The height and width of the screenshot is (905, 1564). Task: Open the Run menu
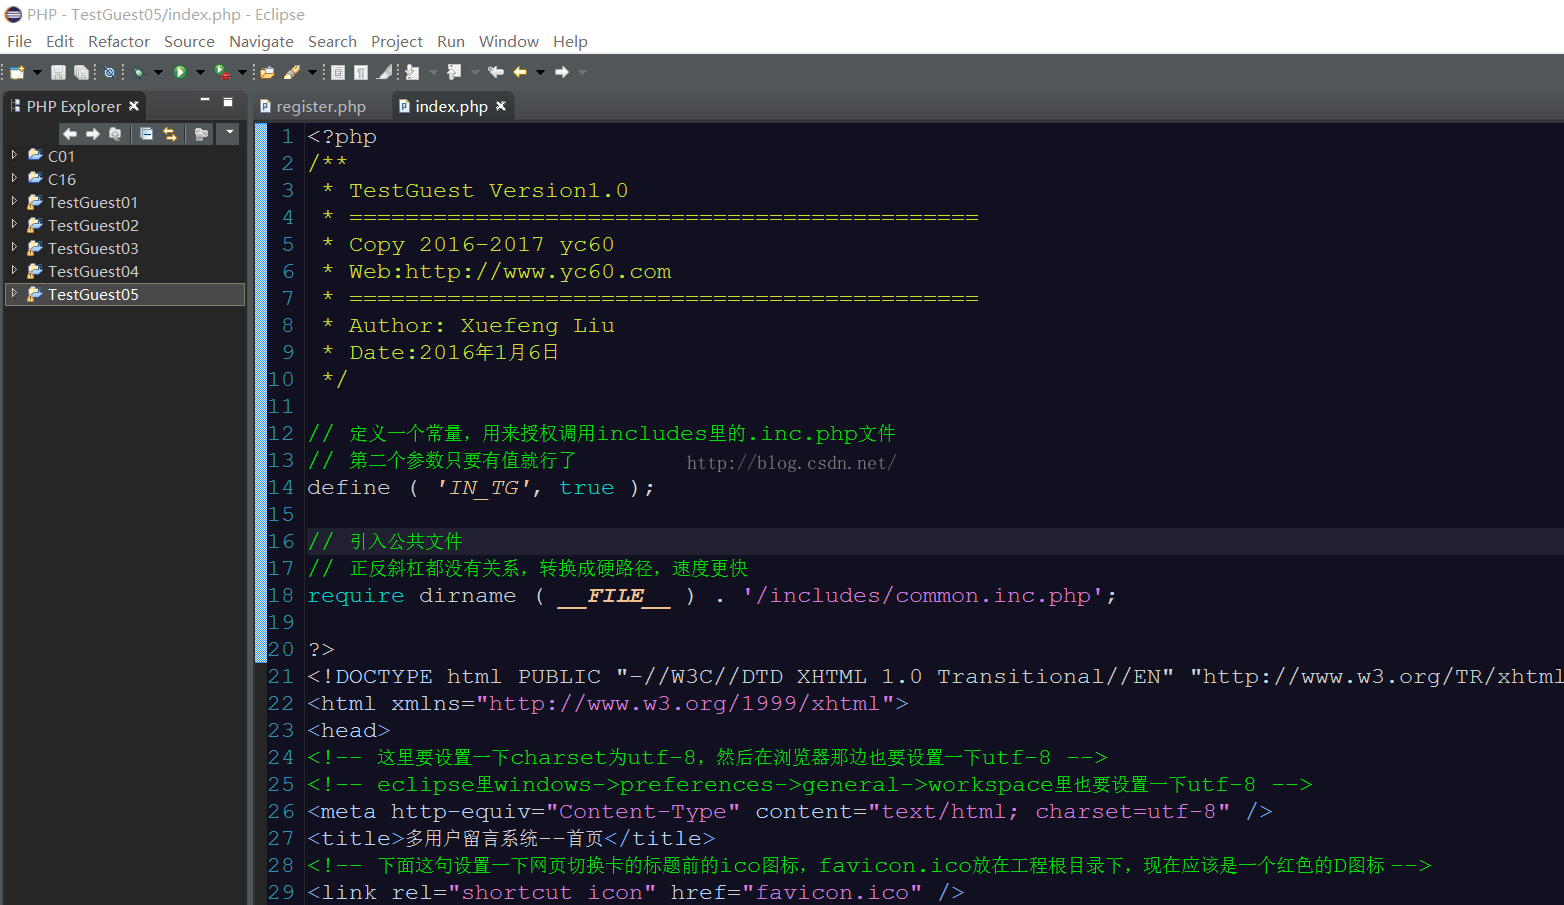451,41
